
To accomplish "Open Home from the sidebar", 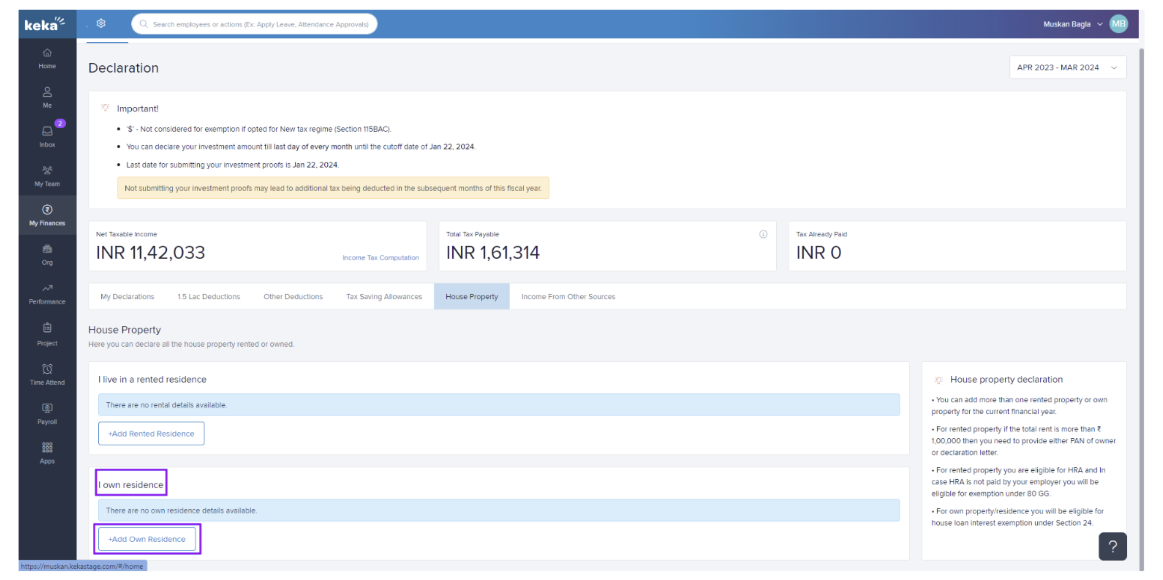I will 47,57.
